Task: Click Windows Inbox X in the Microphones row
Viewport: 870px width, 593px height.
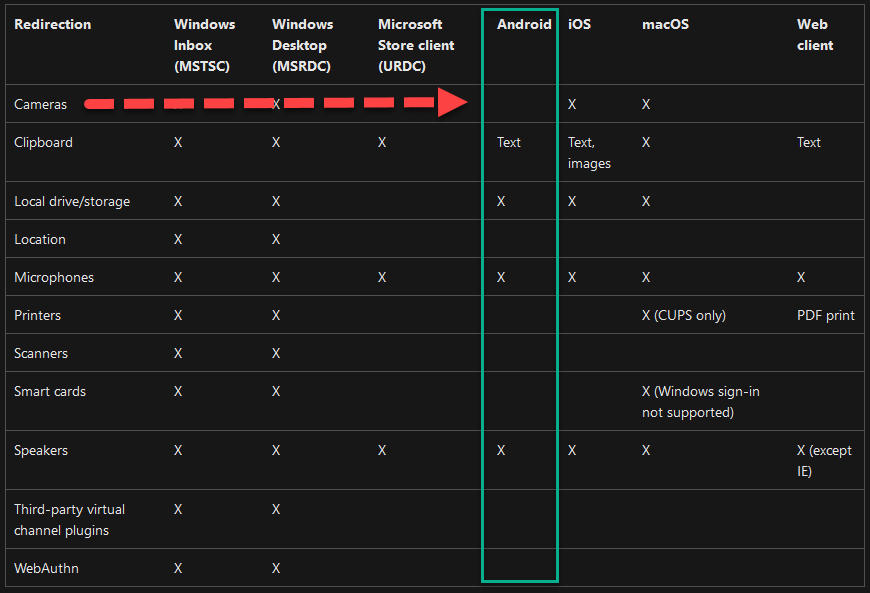Action: [x=178, y=277]
